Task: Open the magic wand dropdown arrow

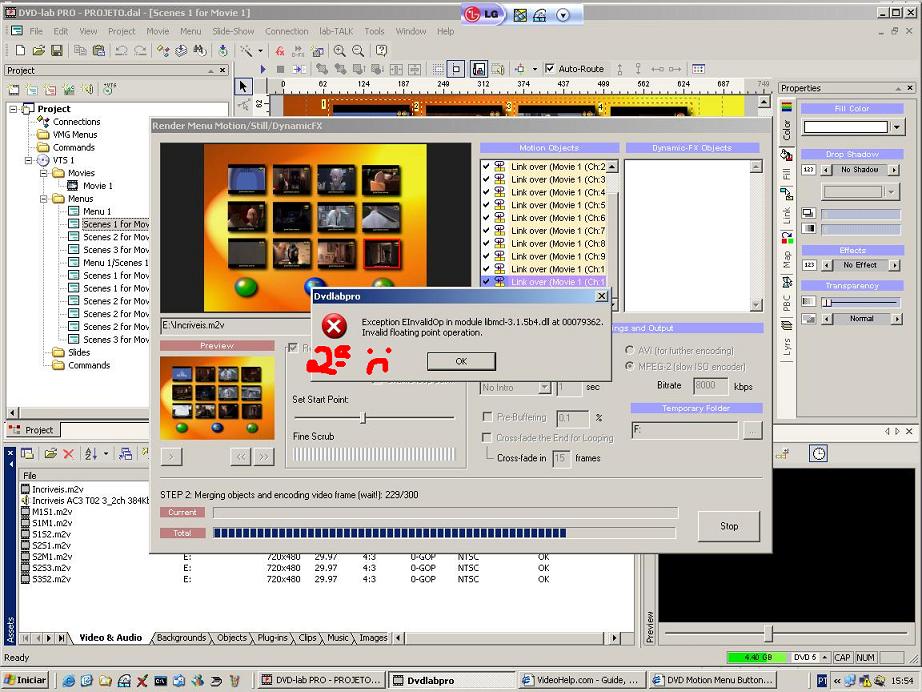Action: click(x=260, y=51)
